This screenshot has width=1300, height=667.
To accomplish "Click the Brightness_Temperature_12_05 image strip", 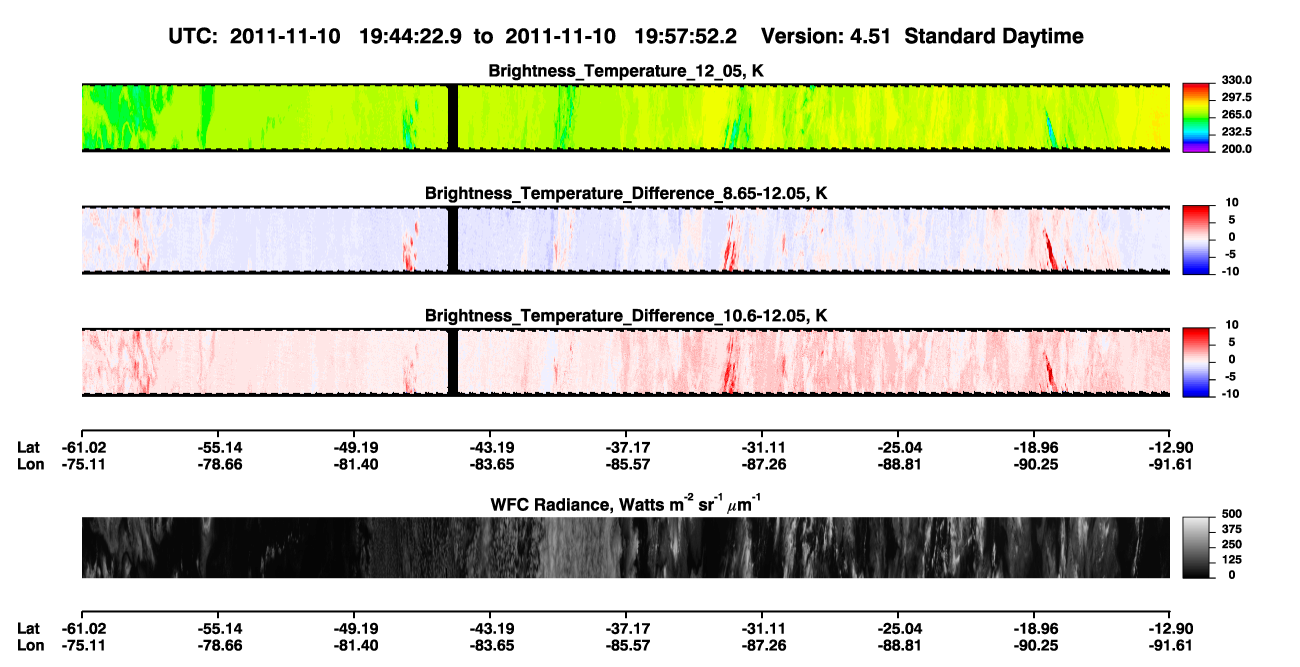I will (626, 118).
